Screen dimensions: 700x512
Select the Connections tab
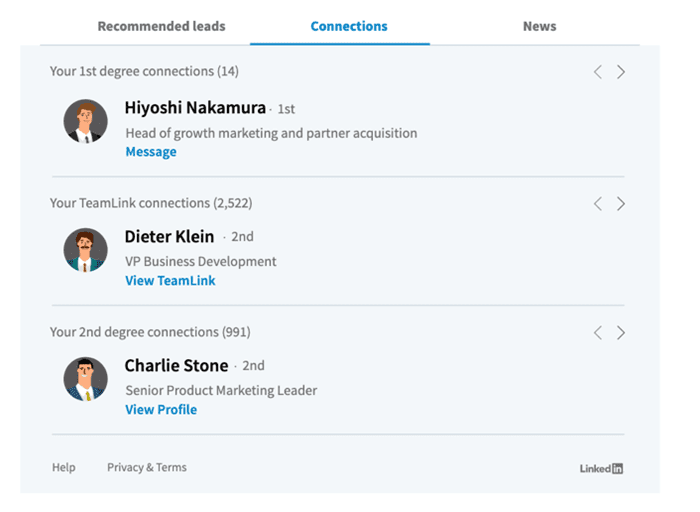tap(349, 26)
